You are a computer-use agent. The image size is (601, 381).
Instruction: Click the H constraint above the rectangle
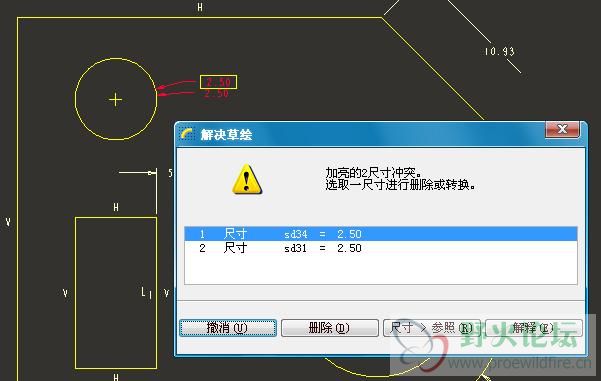(x=116, y=207)
